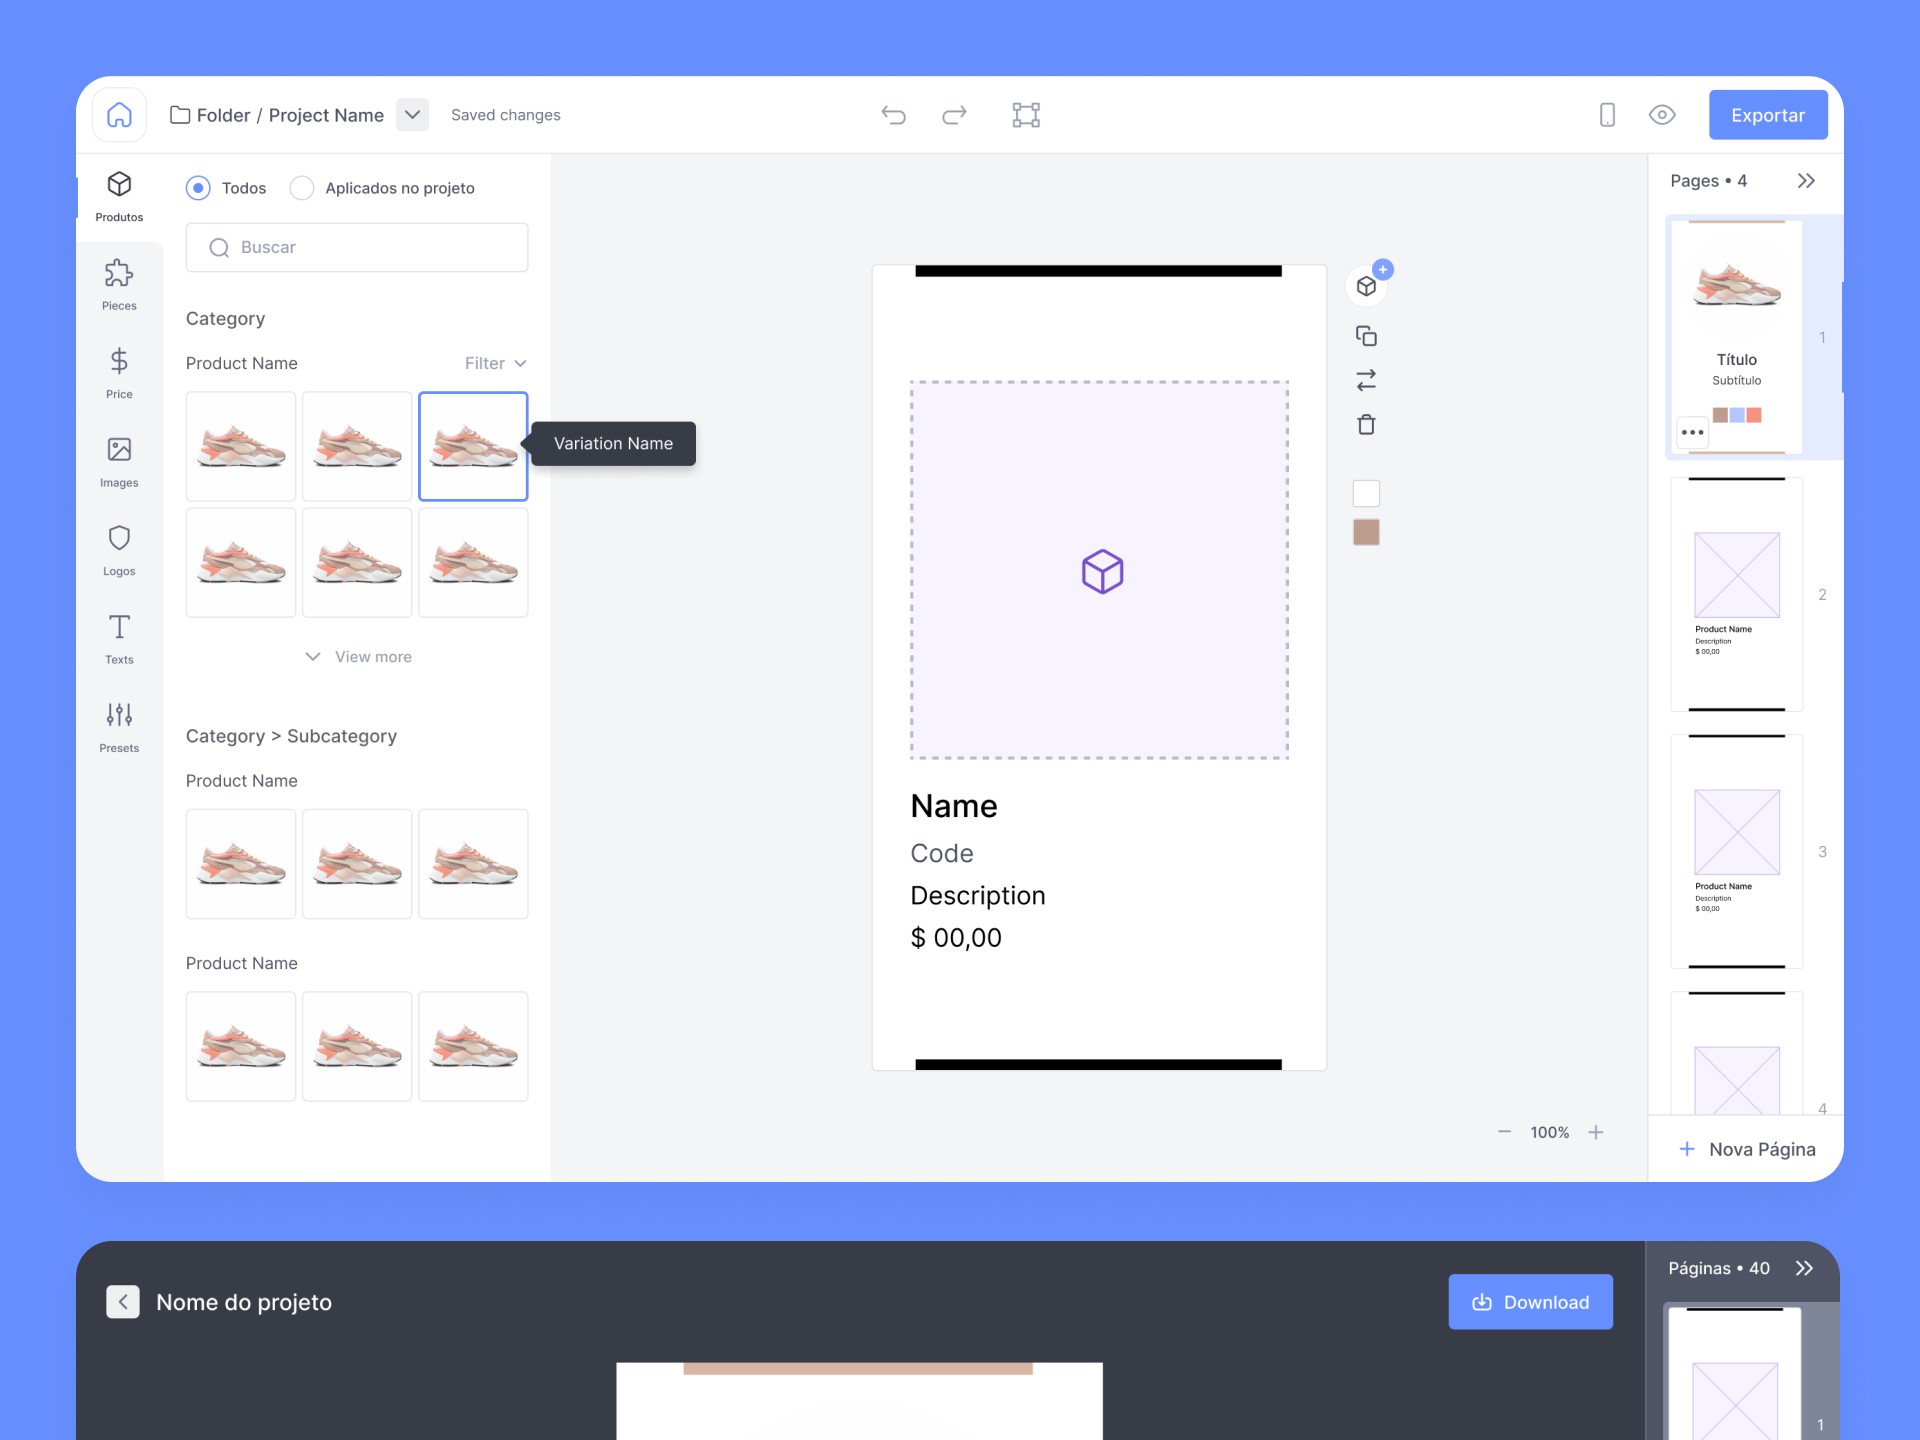Click the undo arrow icon

pos(893,115)
